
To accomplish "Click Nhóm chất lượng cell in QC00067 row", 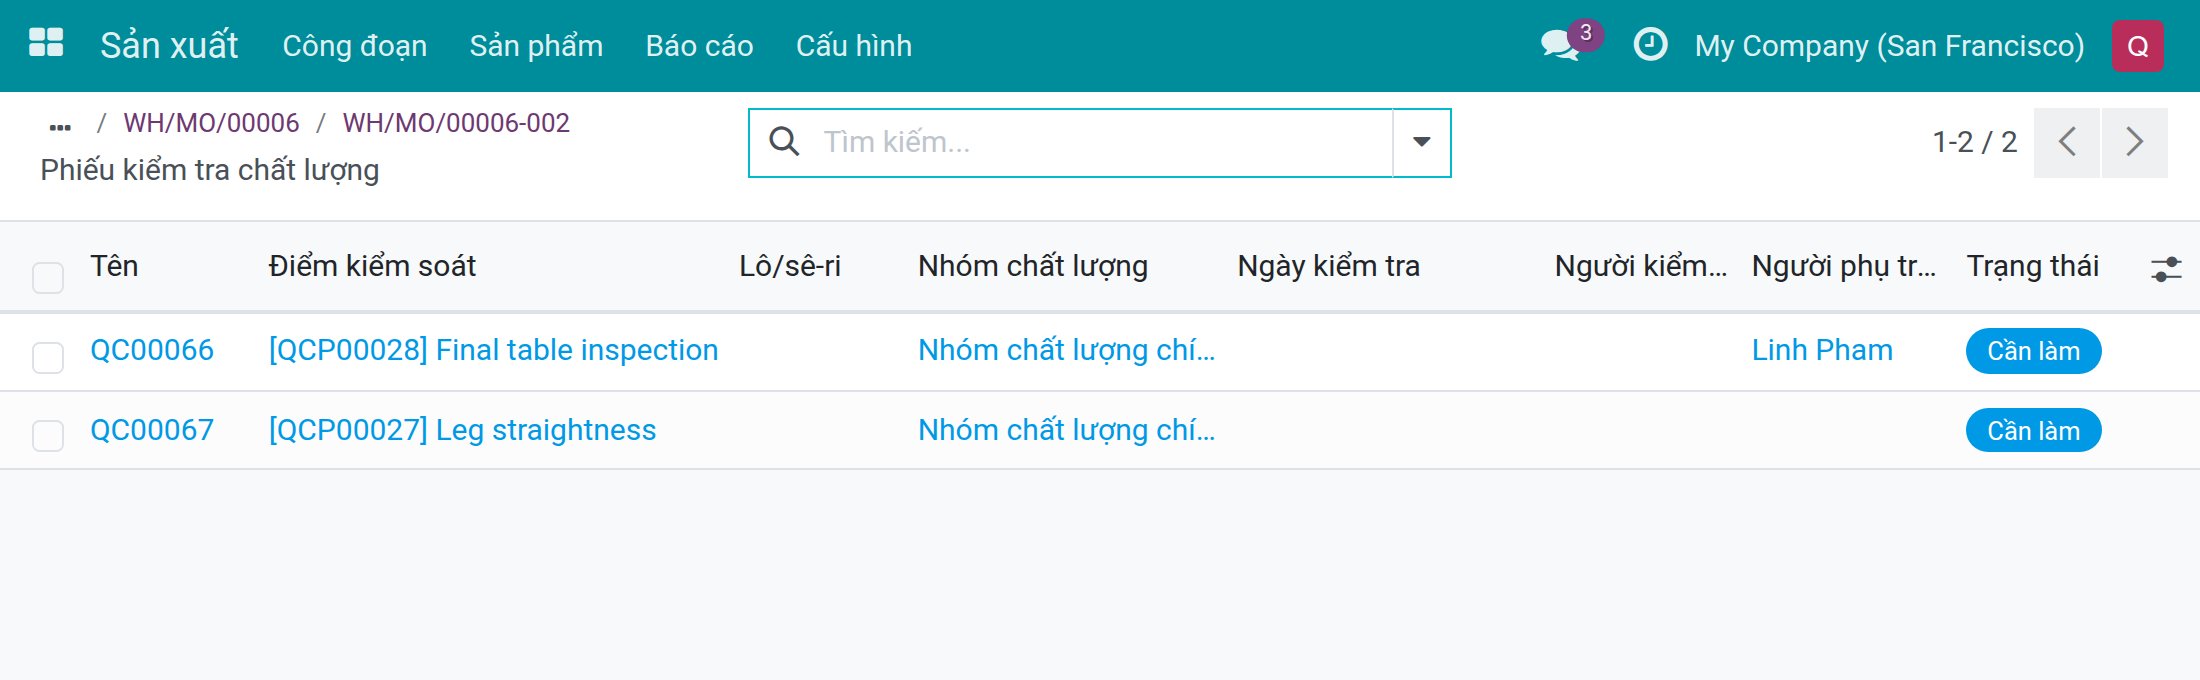I will [x=1067, y=430].
